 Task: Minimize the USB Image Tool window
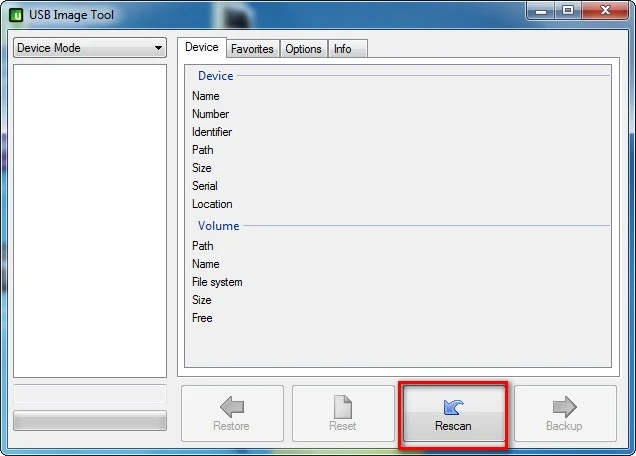[x=541, y=11]
